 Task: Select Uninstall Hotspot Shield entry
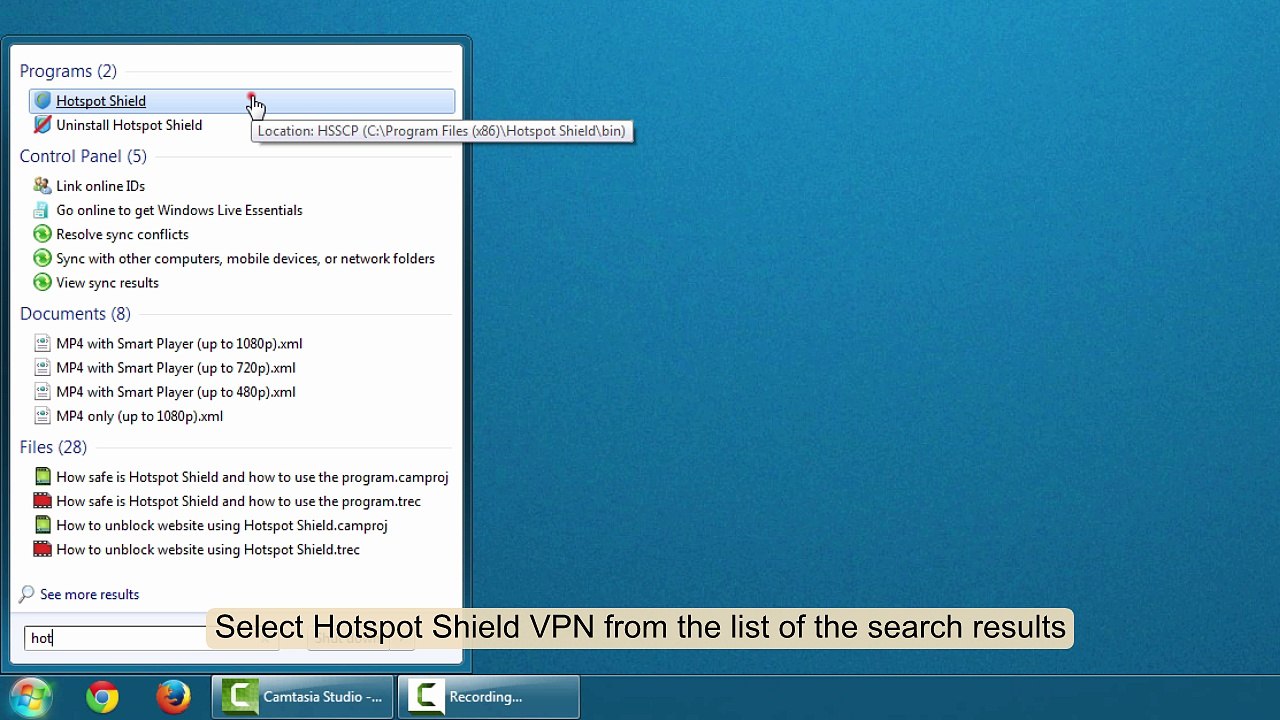pyautogui.click(x=129, y=125)
